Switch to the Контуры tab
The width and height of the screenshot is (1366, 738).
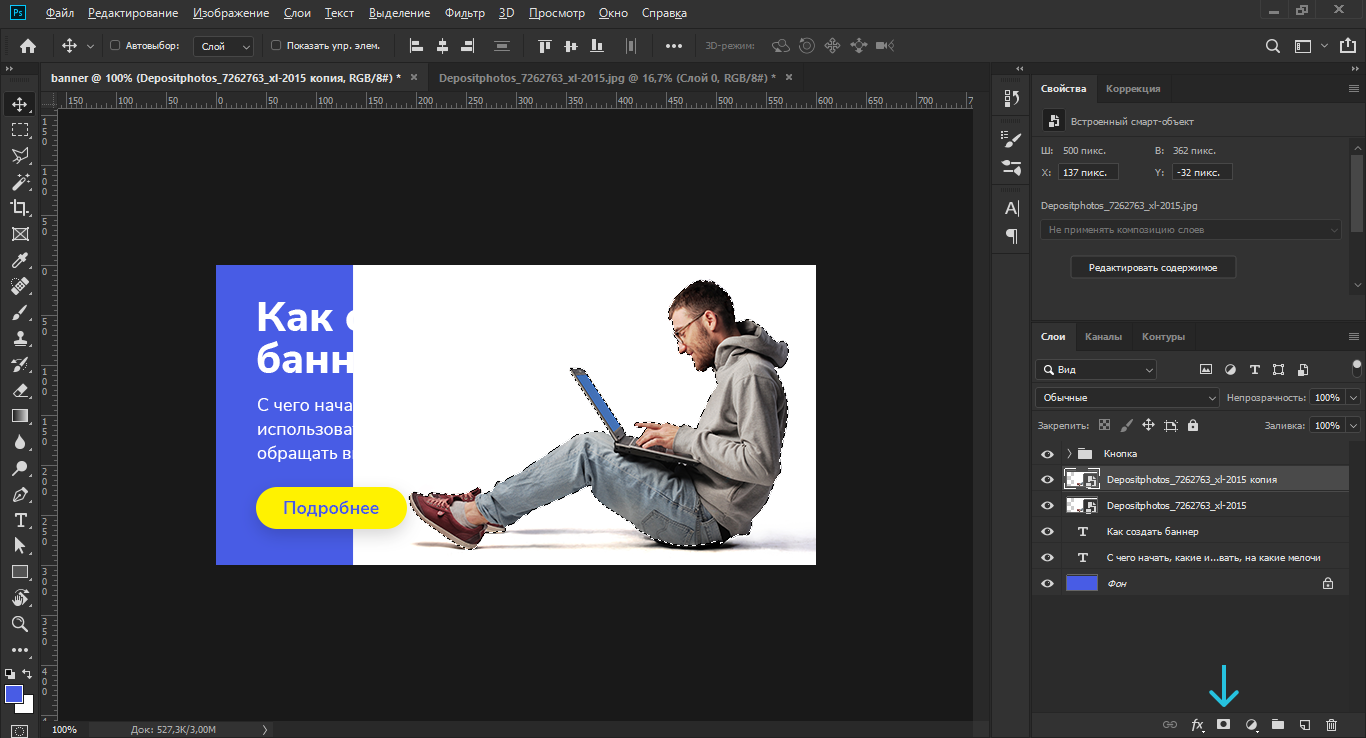pos(1163,337)
